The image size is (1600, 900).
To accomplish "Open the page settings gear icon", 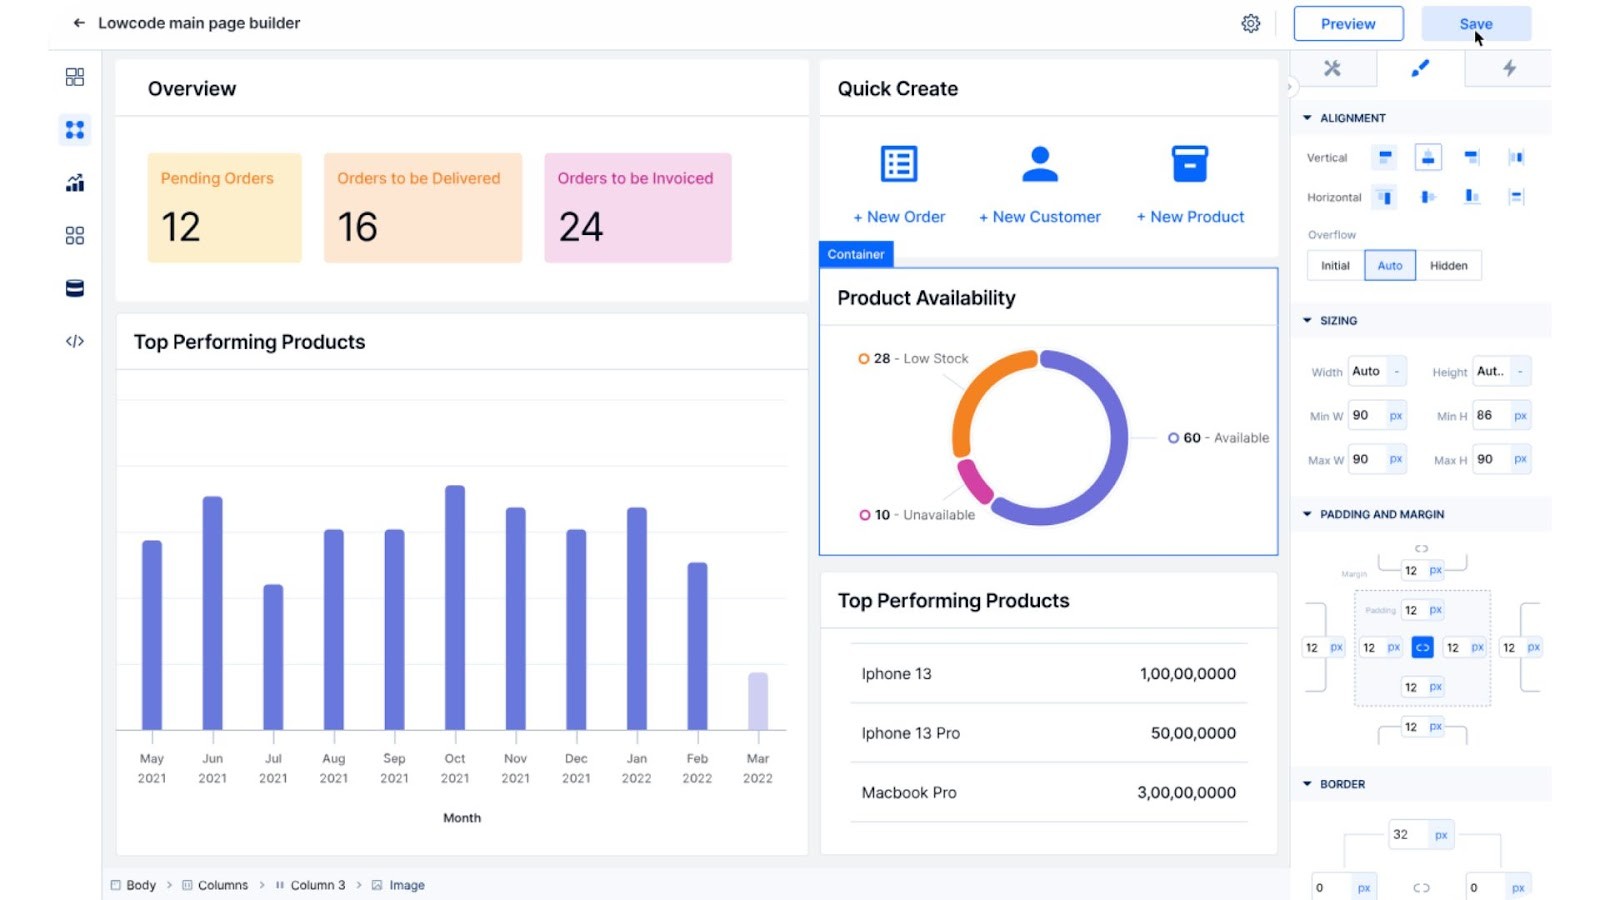I will [x=1250, y=23].
